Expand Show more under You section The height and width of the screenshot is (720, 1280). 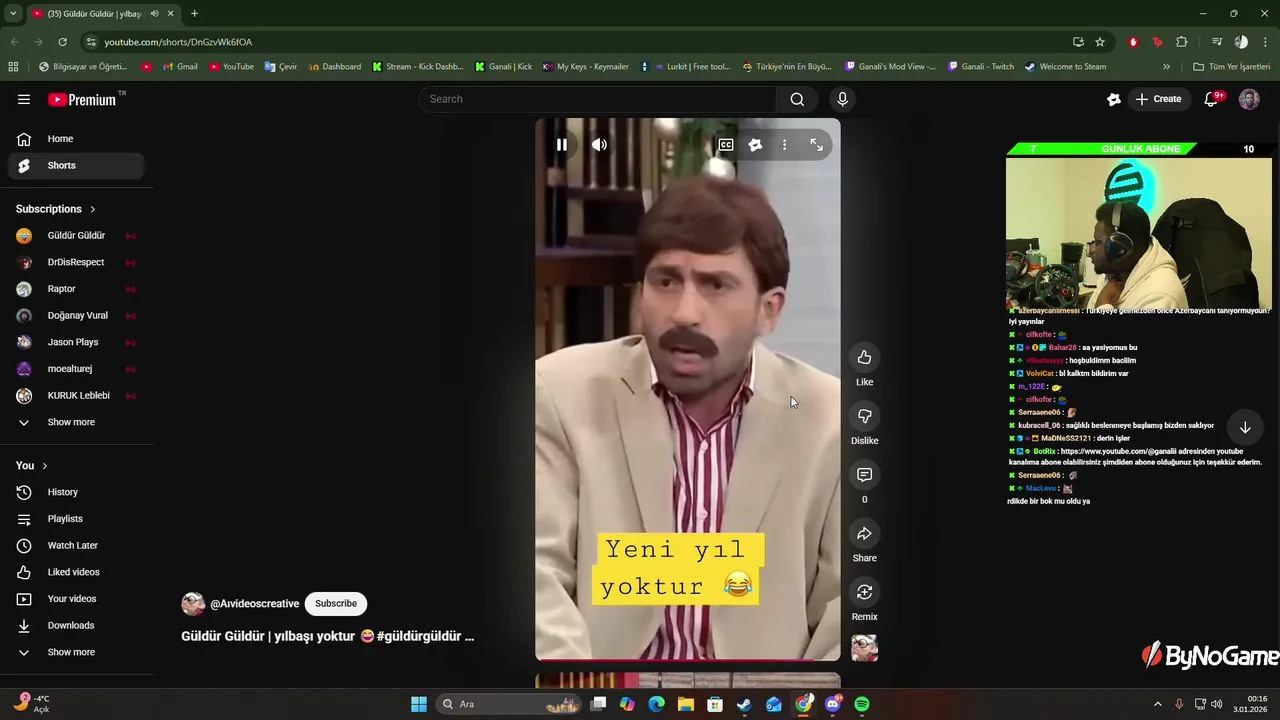[76, 652]
